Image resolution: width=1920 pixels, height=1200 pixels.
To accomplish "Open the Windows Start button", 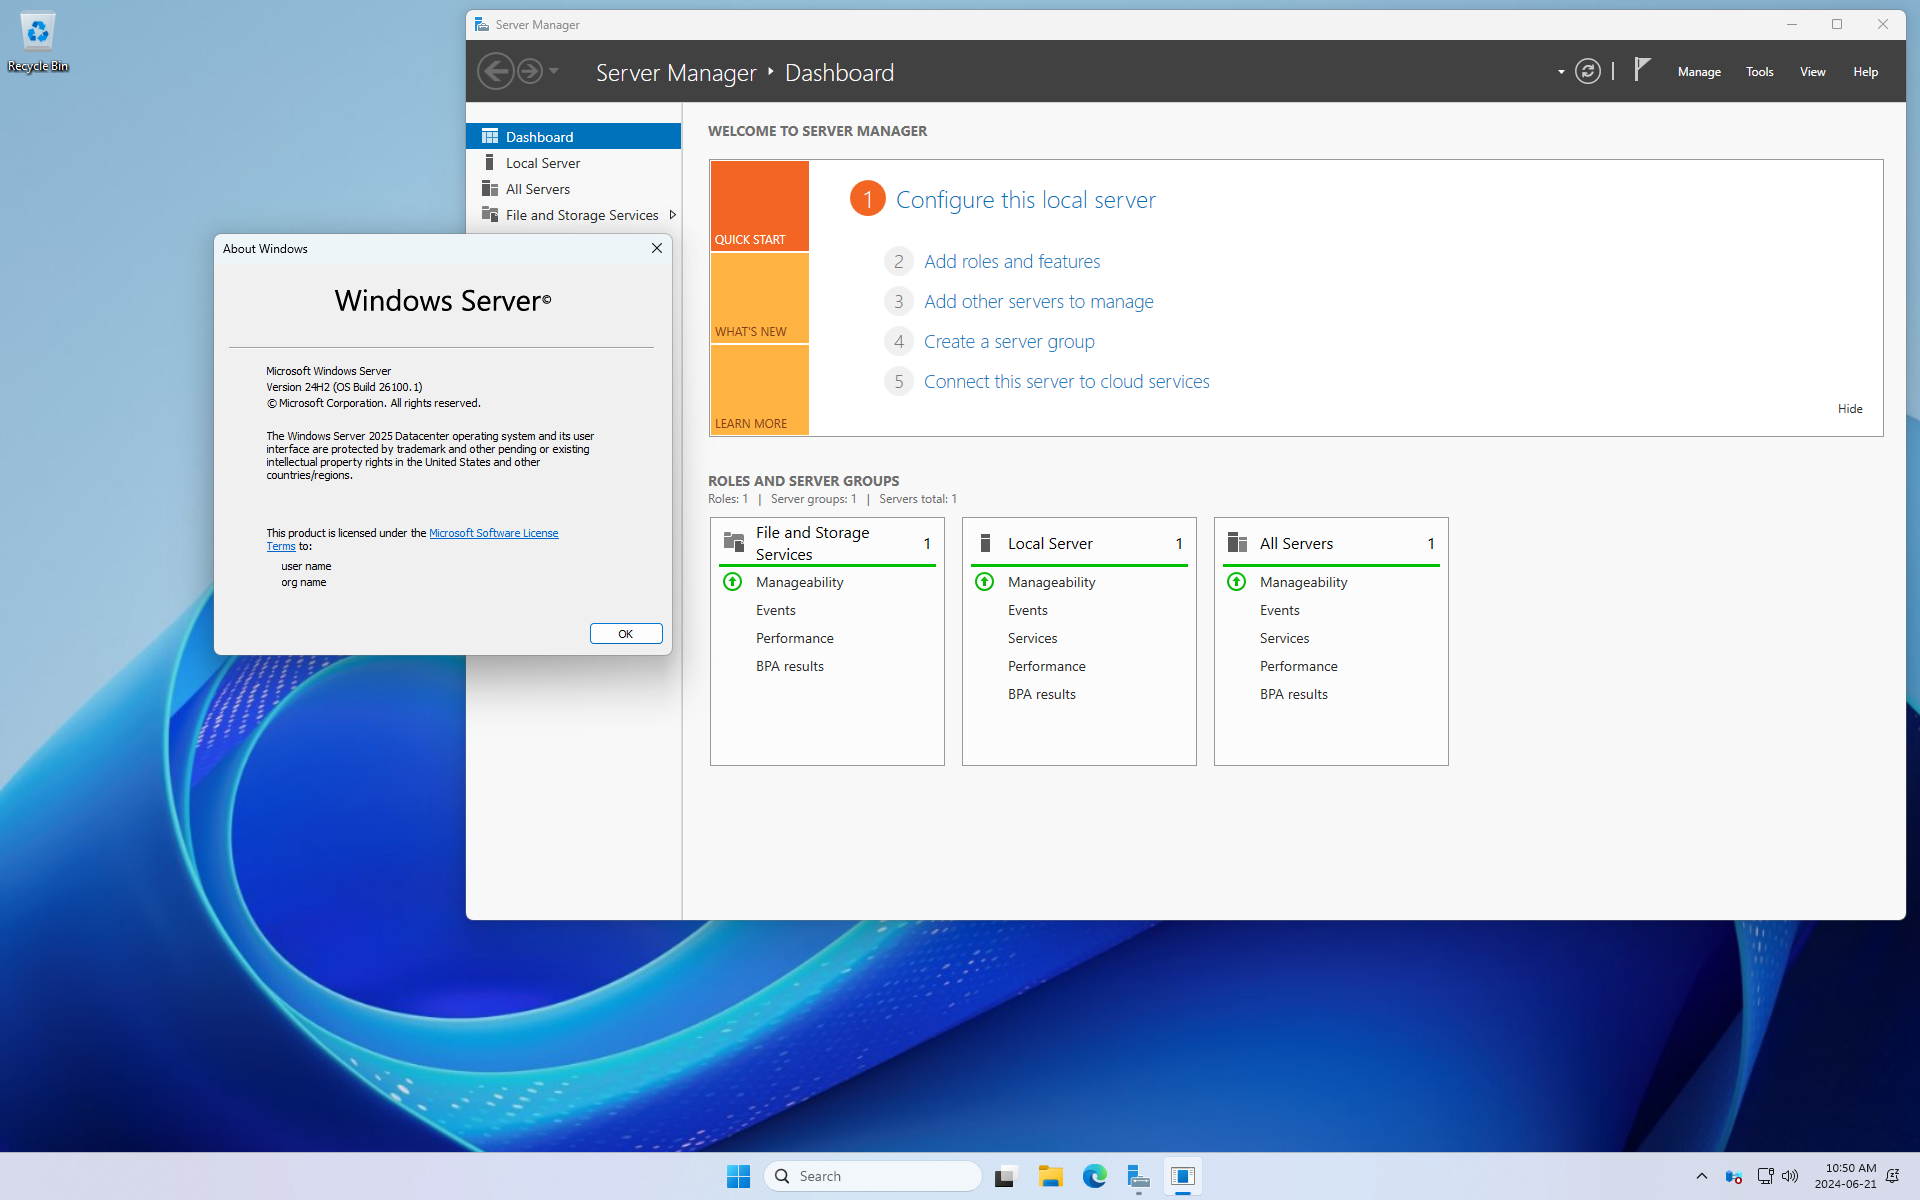I will (x=738, y=1176).
